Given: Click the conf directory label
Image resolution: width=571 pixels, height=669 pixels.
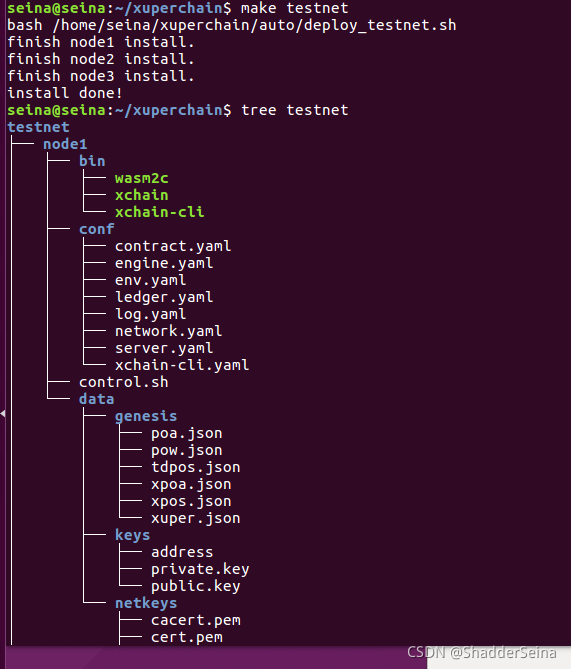Looking at the screenshot, I should coord(96,229).
